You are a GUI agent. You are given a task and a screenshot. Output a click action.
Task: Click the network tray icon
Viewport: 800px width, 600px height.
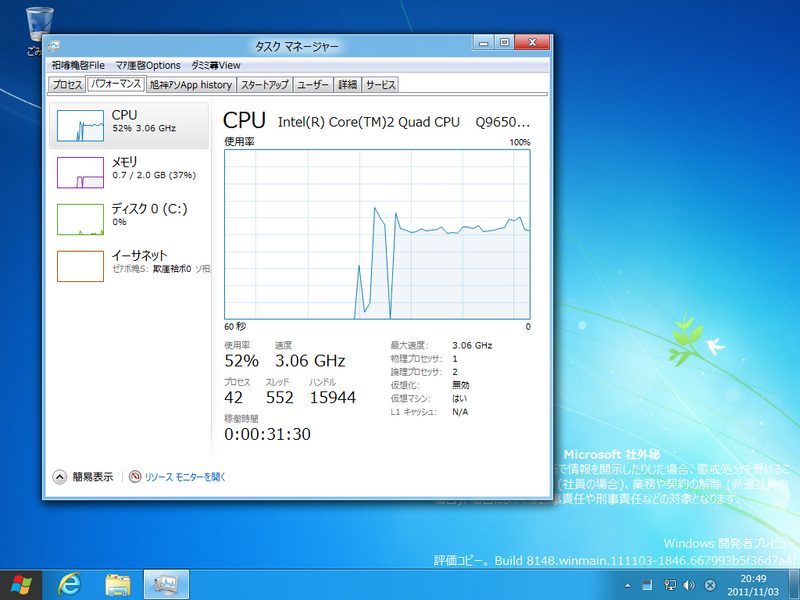pyautogui.click(x=669, y=585)
